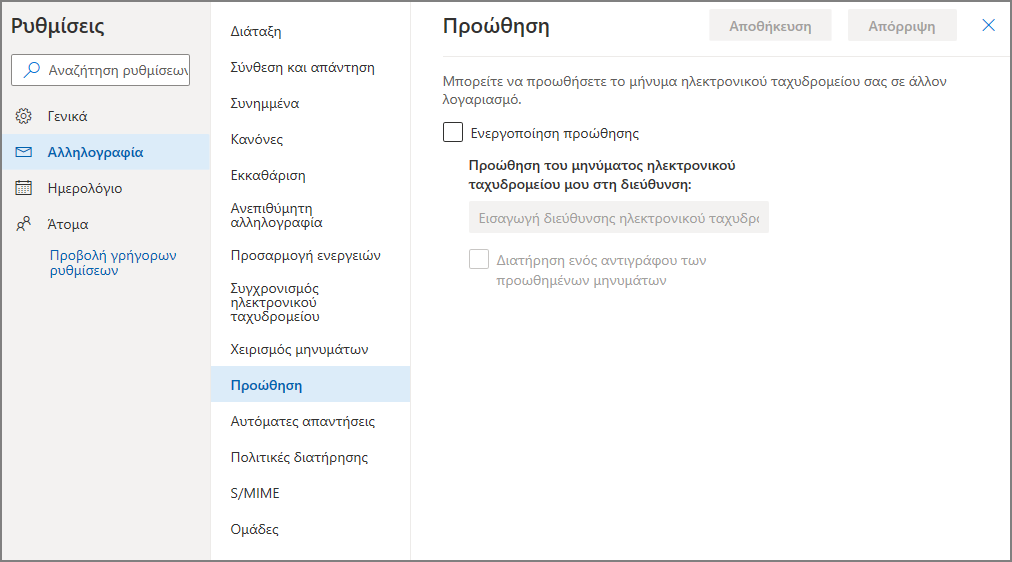Select Αυτόματες απαντήσεις in the menu
This screenshot has width=1012, height=562.
pos(303,421)
